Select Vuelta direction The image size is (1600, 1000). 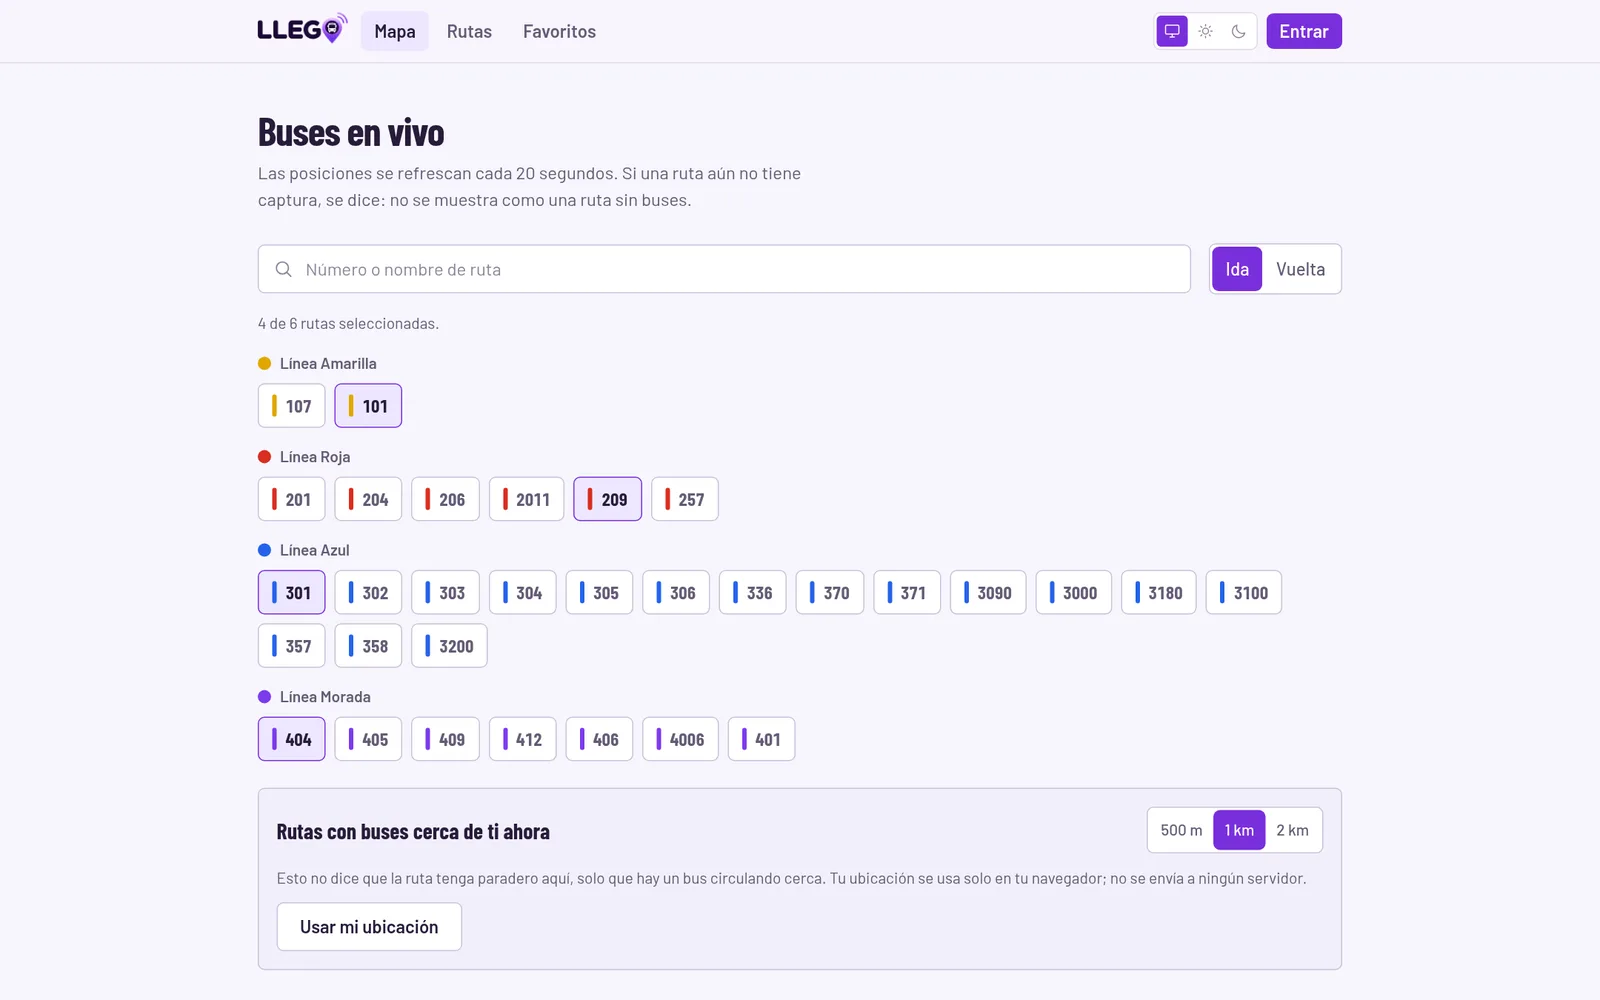click(1300, 269)
